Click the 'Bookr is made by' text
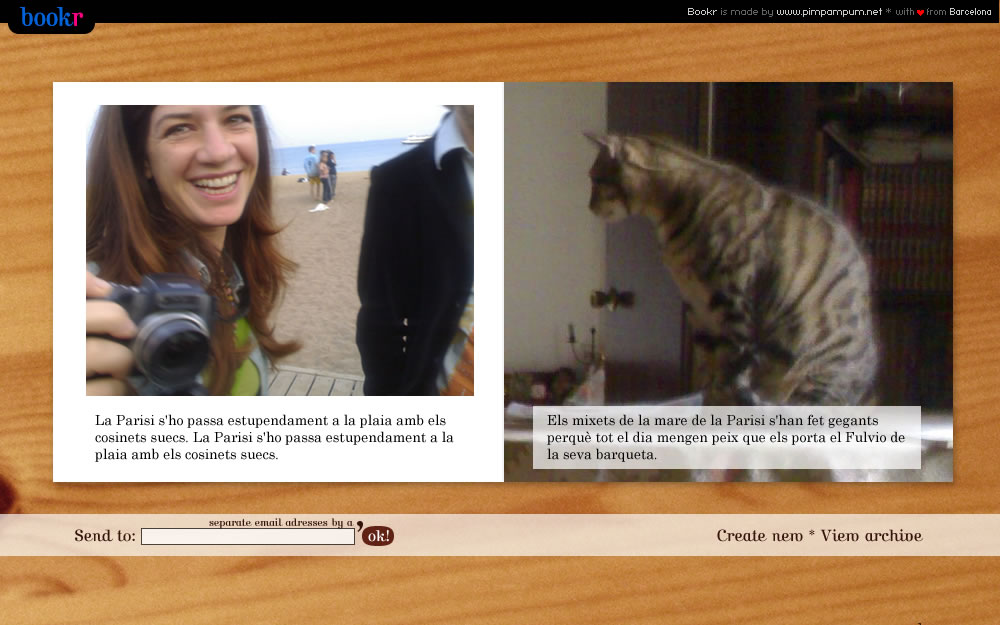Screen dimensions: 1000x625 pyautogui.click(x=730, y=11)
